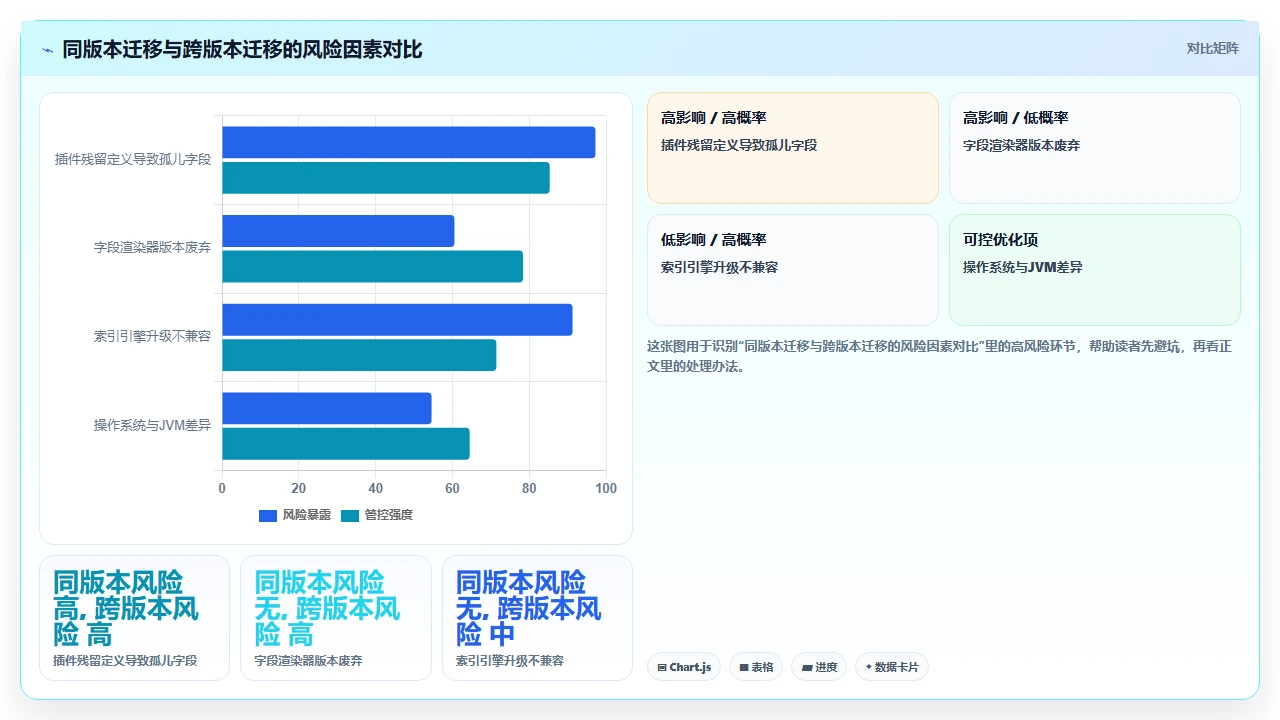Click the header icon beside the title

pyautogui.click(x=48, y=50)
